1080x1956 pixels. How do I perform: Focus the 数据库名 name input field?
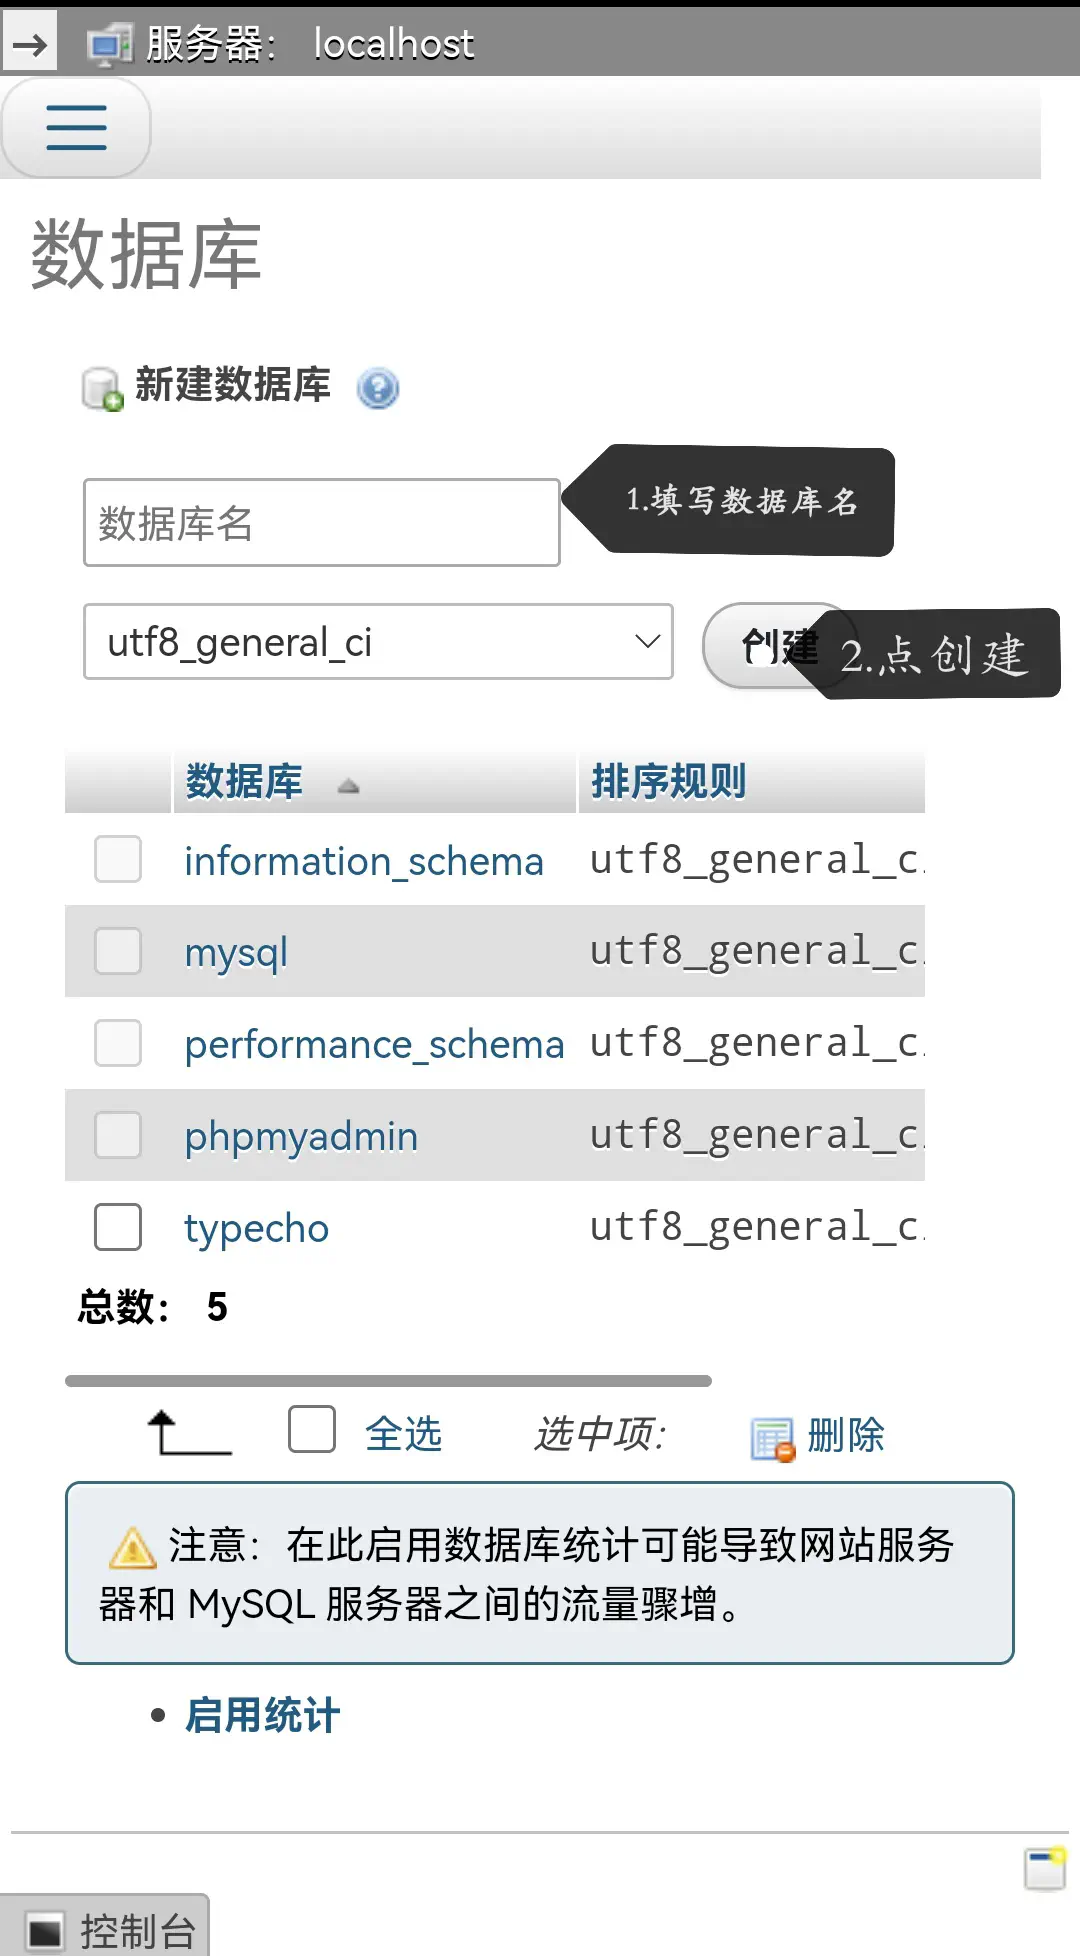tap(321, 523)
